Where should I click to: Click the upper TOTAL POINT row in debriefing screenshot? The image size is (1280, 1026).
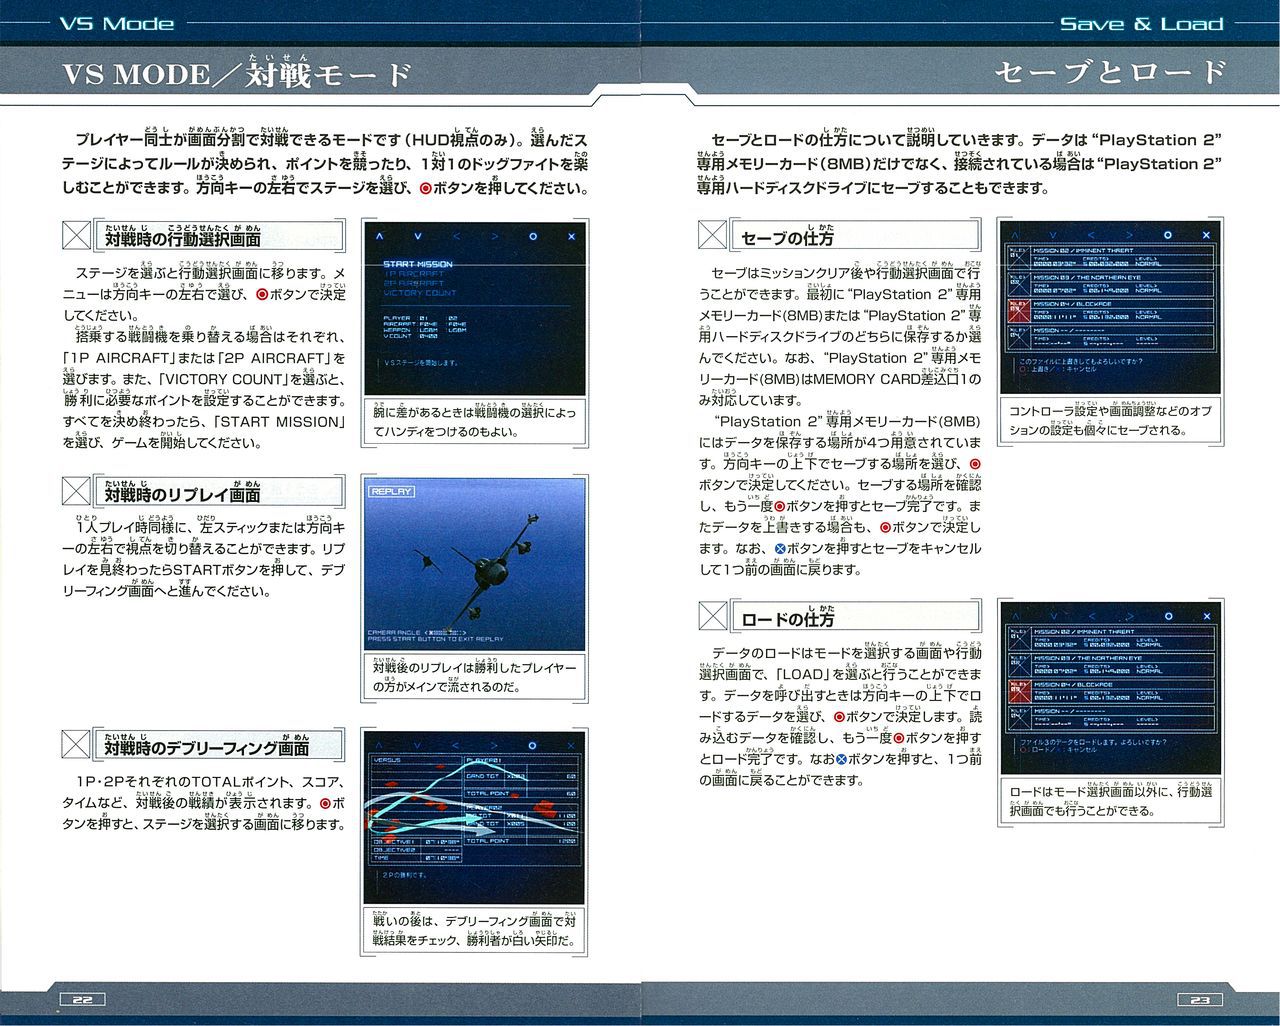(522, 793)
